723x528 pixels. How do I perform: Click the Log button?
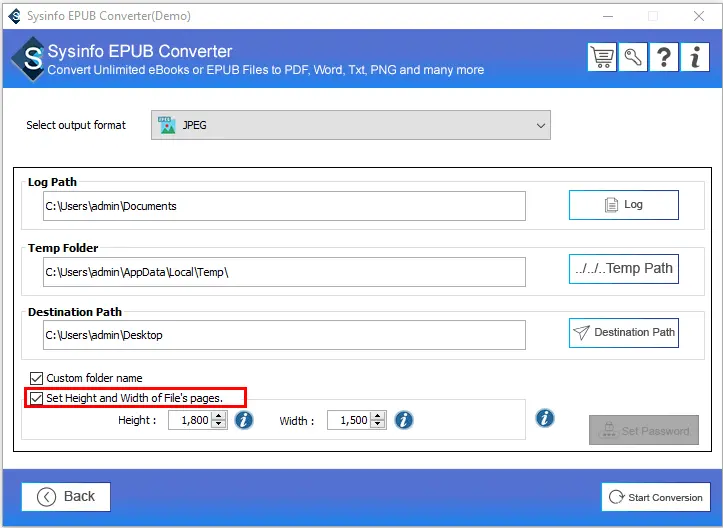[x=623, y=205]
